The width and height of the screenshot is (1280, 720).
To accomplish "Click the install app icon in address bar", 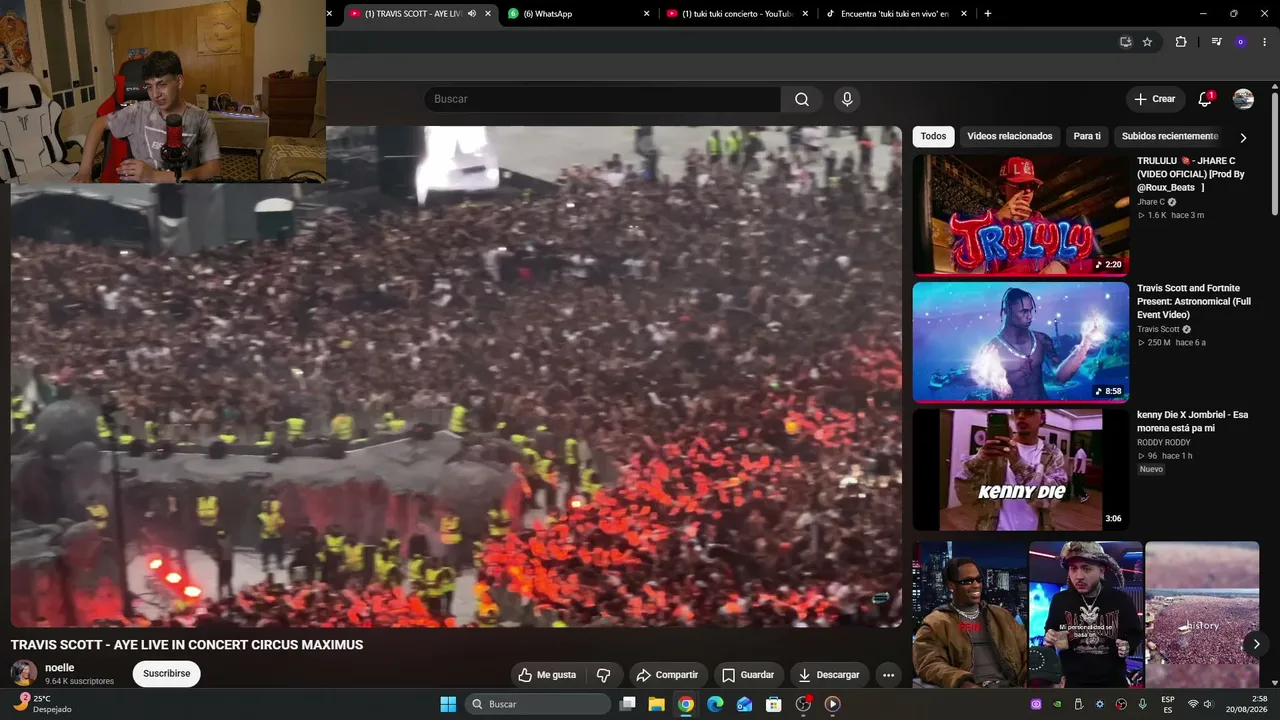I will pyautogui.click(x=1125, y=42).
